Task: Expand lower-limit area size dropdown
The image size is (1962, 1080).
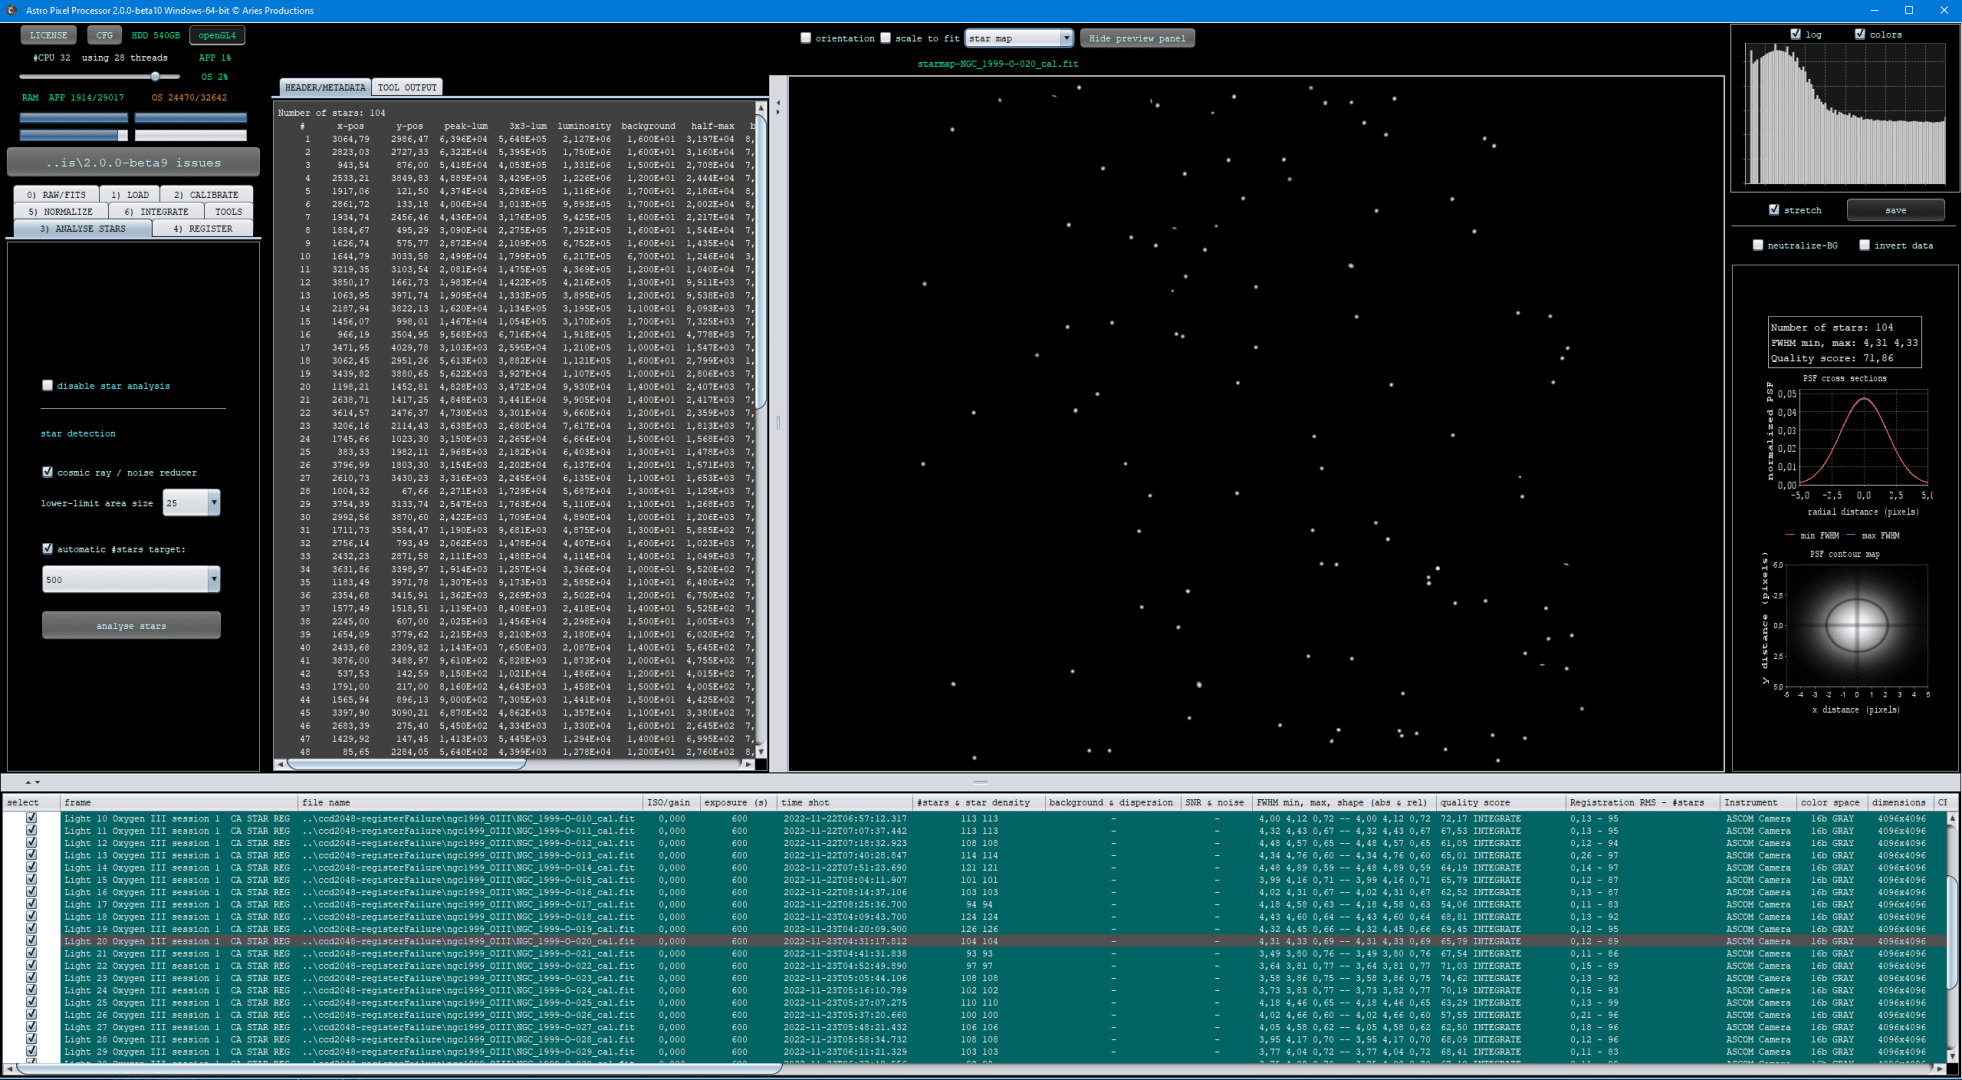Action: coord(213,503)
